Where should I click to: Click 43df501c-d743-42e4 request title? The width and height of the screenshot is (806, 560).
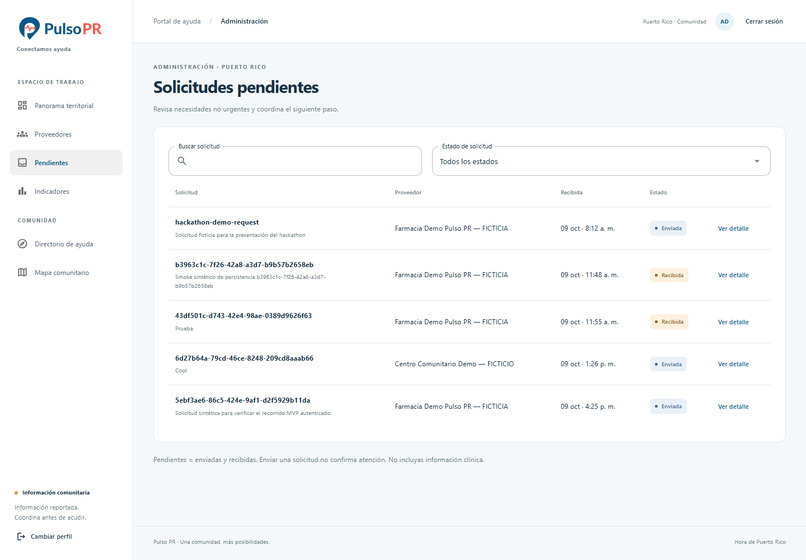point(243,316)
